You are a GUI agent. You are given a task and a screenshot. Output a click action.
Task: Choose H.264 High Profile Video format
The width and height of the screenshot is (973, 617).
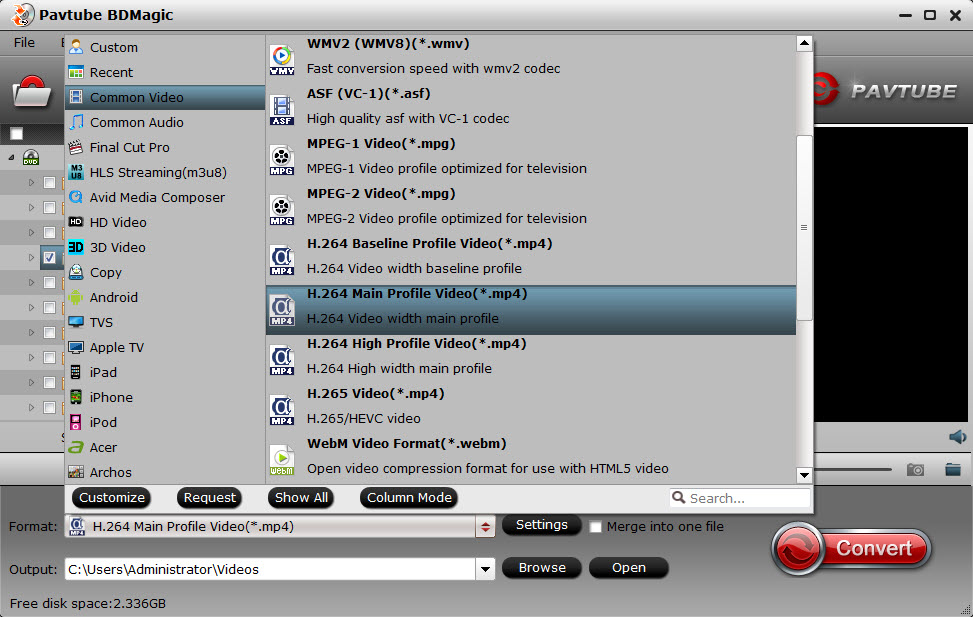(531, 356)
